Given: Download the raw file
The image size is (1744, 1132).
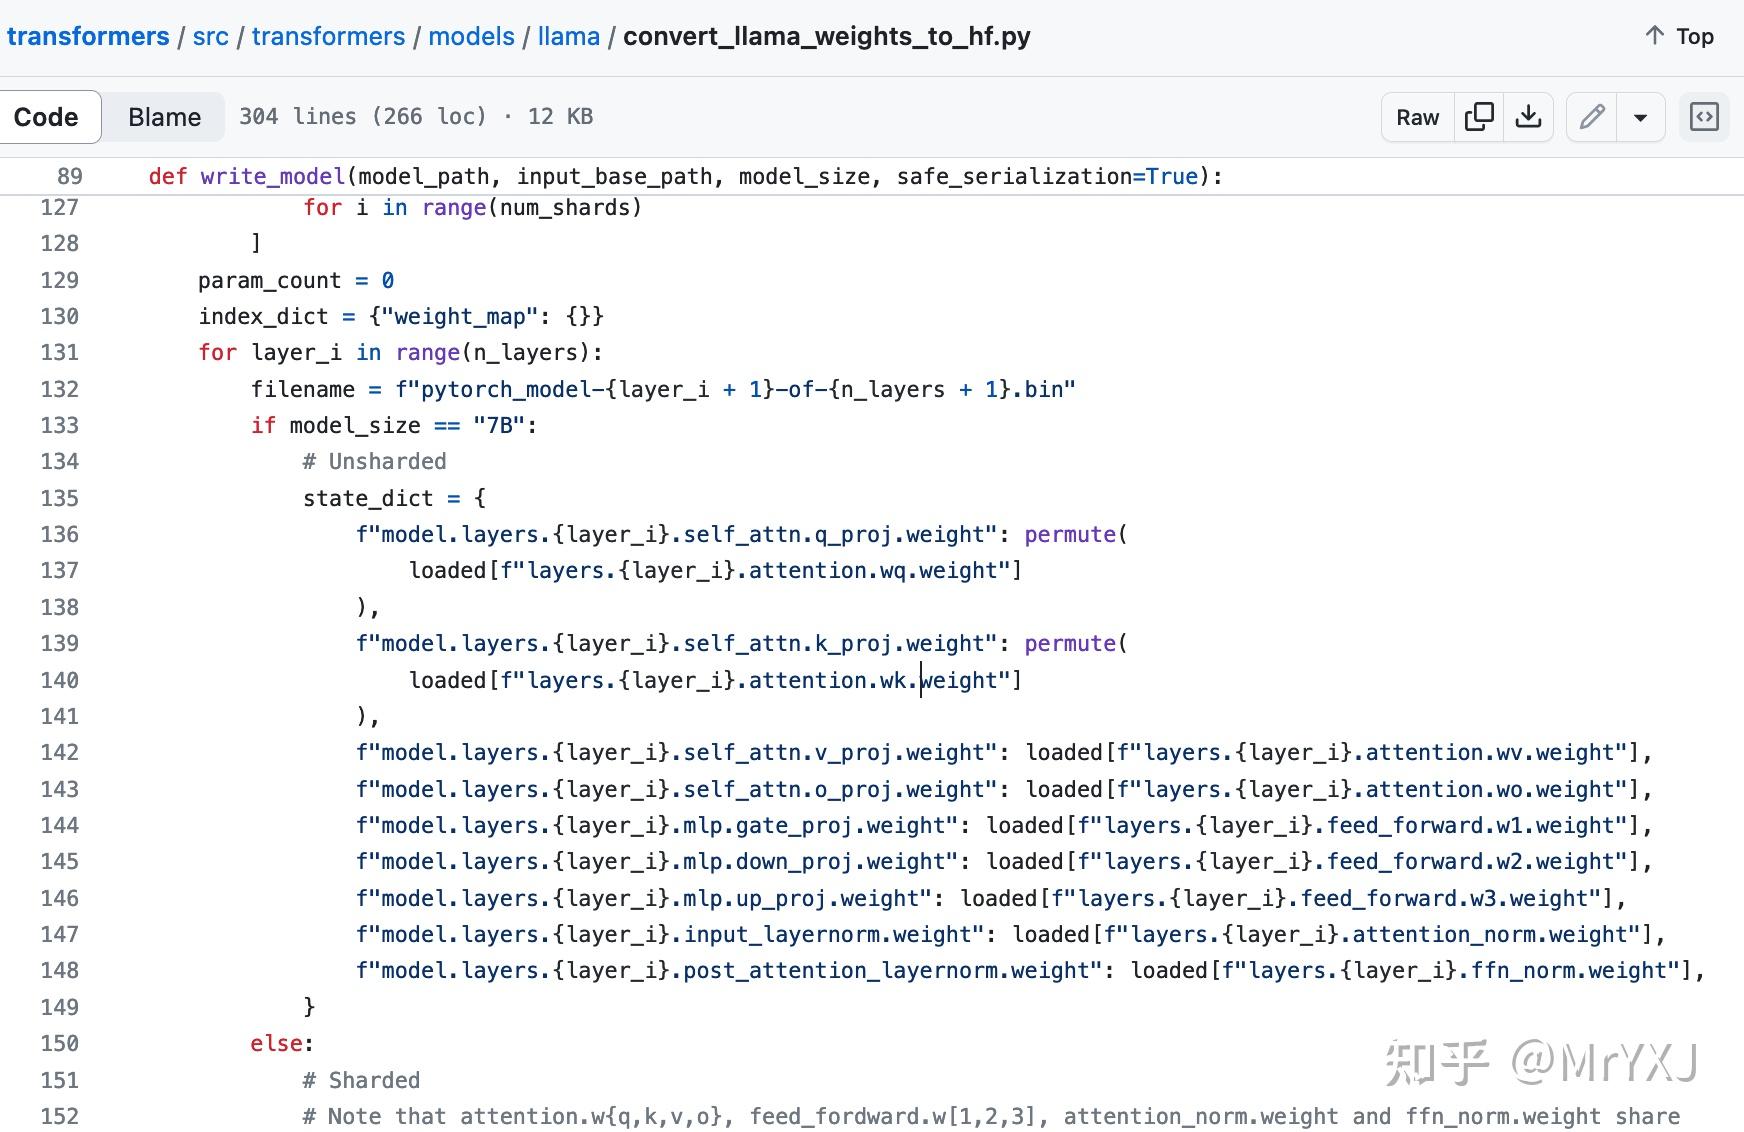Looking at the screenshot, I should click(1528, 117).
